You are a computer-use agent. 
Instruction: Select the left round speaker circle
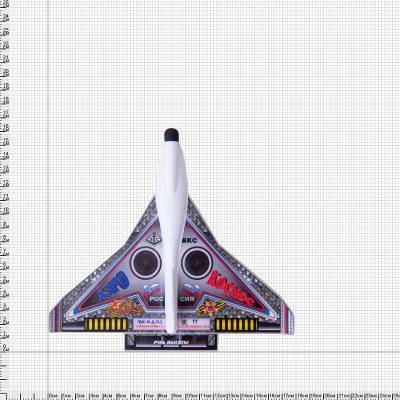point(145,263)
